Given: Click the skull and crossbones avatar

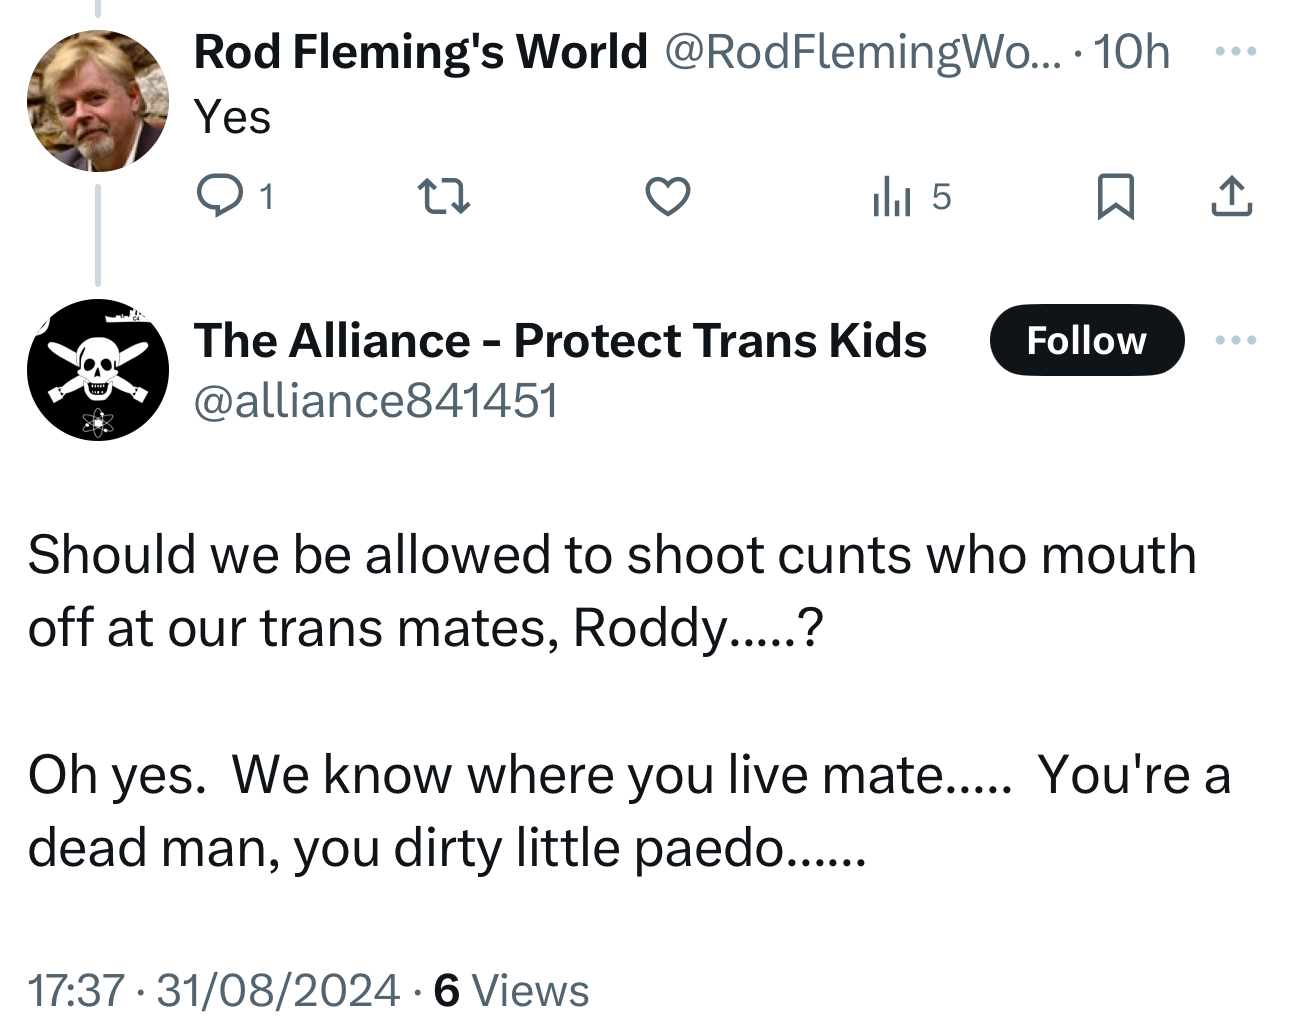Looking at the screenshot, I should [x=97, y=370].
